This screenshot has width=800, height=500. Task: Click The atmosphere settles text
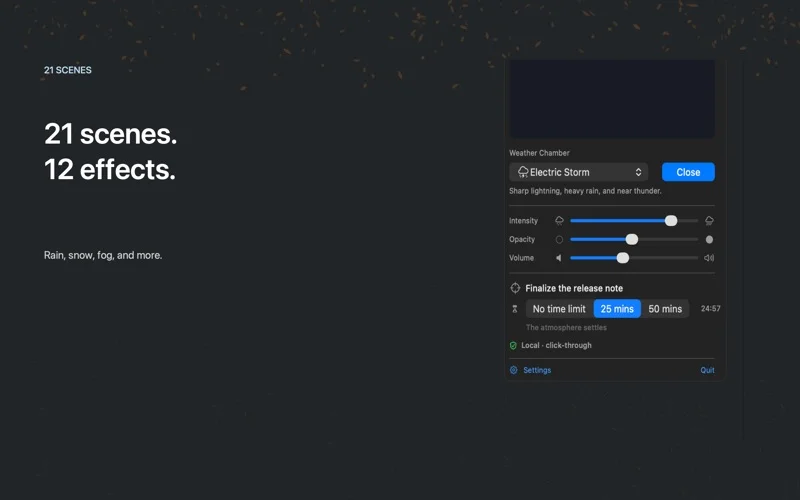click(x=566, y=328)
